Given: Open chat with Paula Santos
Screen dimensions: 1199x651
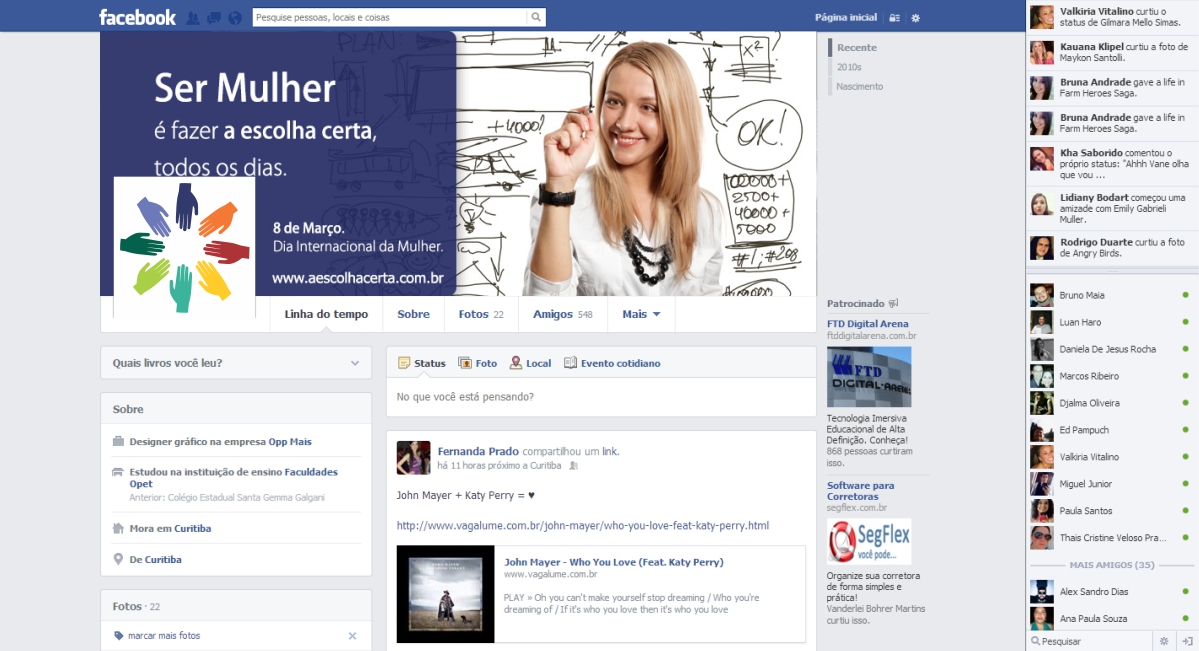Looking at the screenshot, I should (x=1112, y=510).
